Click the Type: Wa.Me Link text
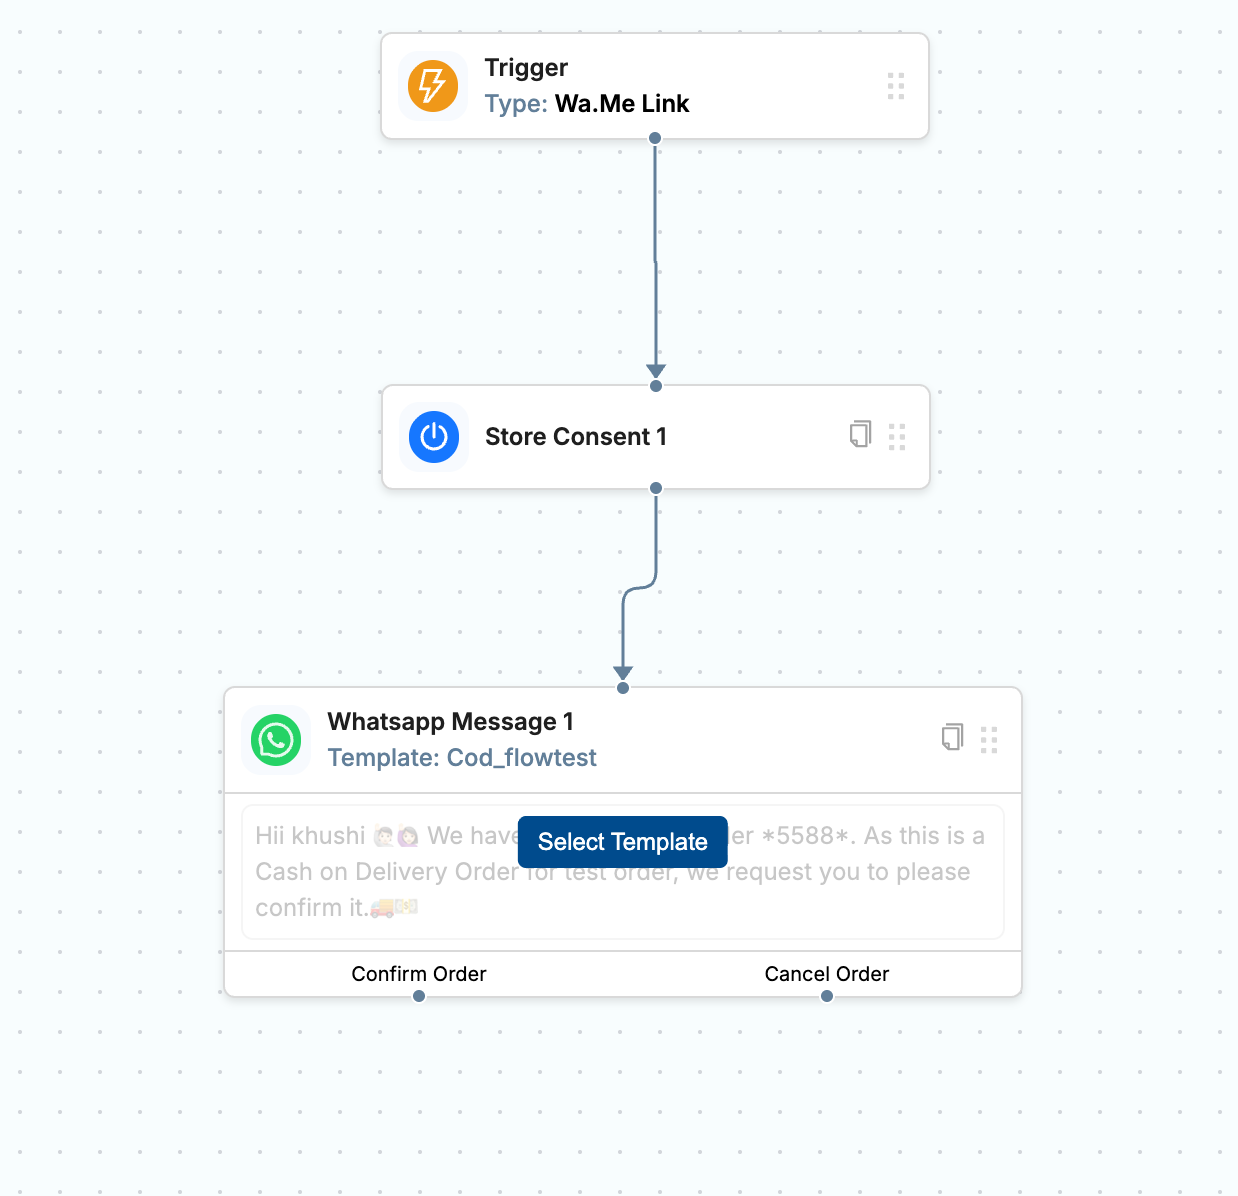Image resolution: width=1238 pixels, height=1196 pixels. pos(587,104)
